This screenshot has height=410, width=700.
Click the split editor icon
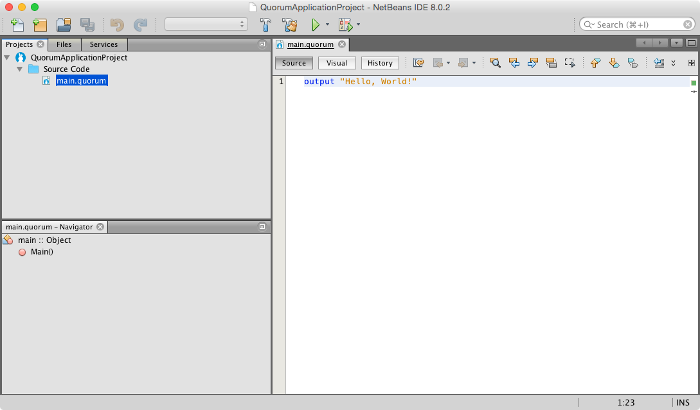[691, 63]
